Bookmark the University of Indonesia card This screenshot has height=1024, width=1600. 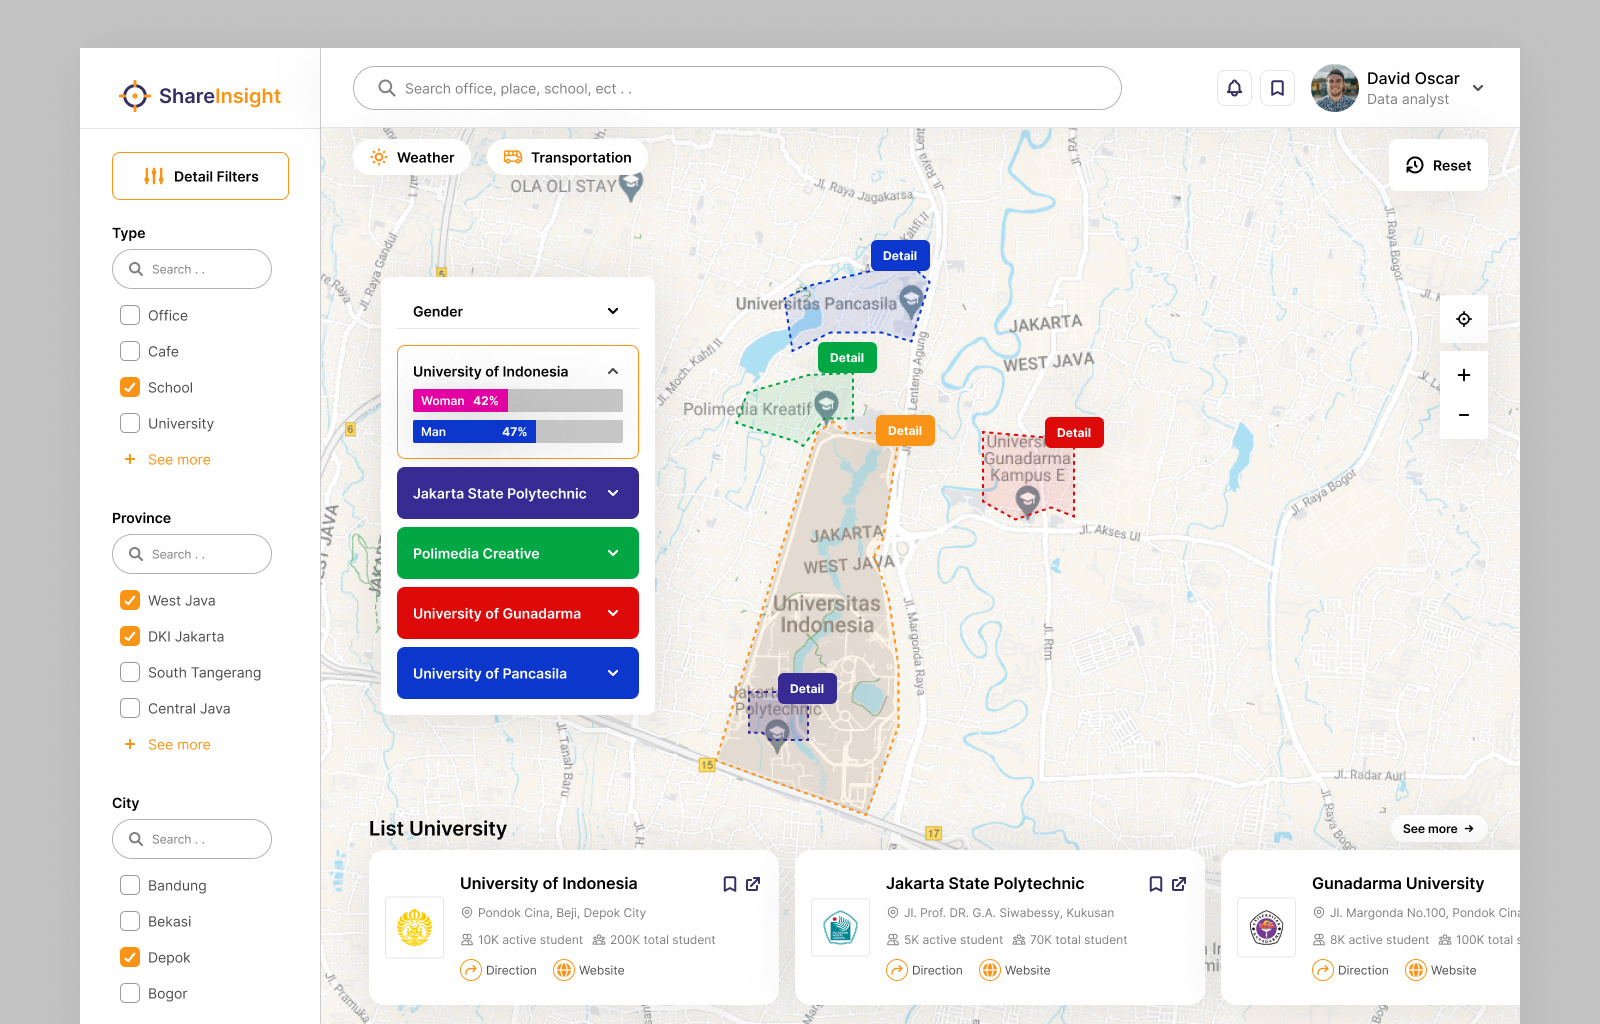(x=729, y=884)
